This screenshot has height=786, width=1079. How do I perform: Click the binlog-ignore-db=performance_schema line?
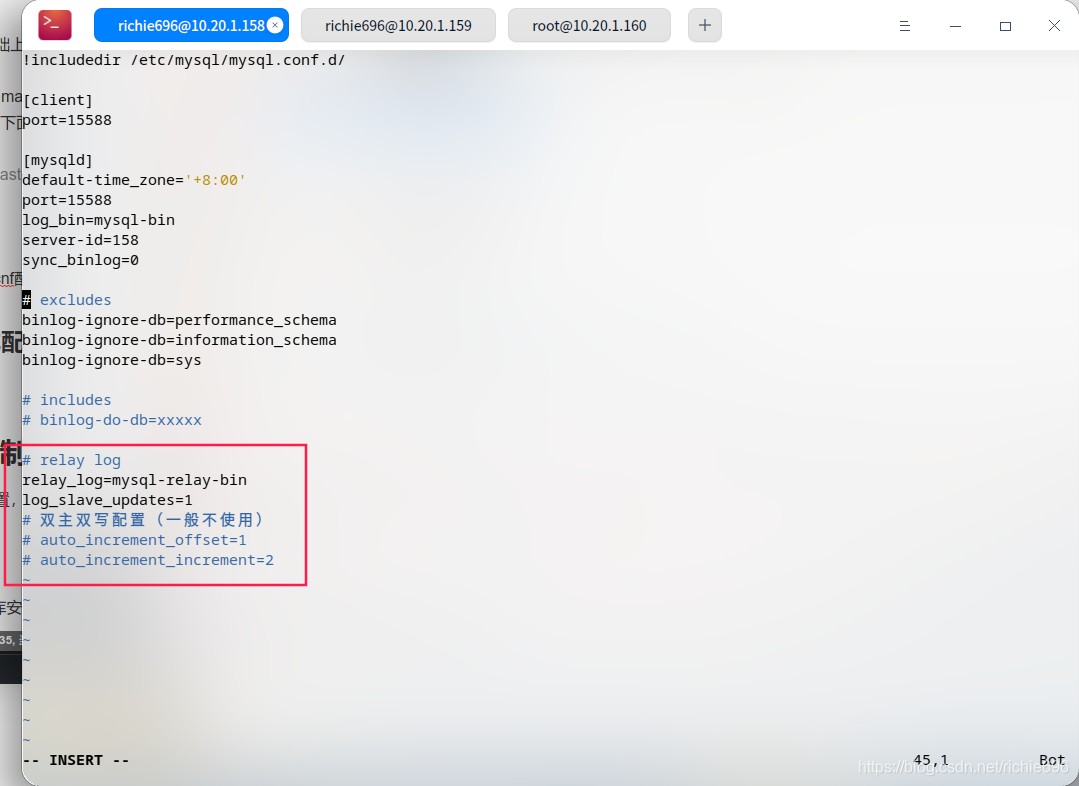(x=180, y=320)
